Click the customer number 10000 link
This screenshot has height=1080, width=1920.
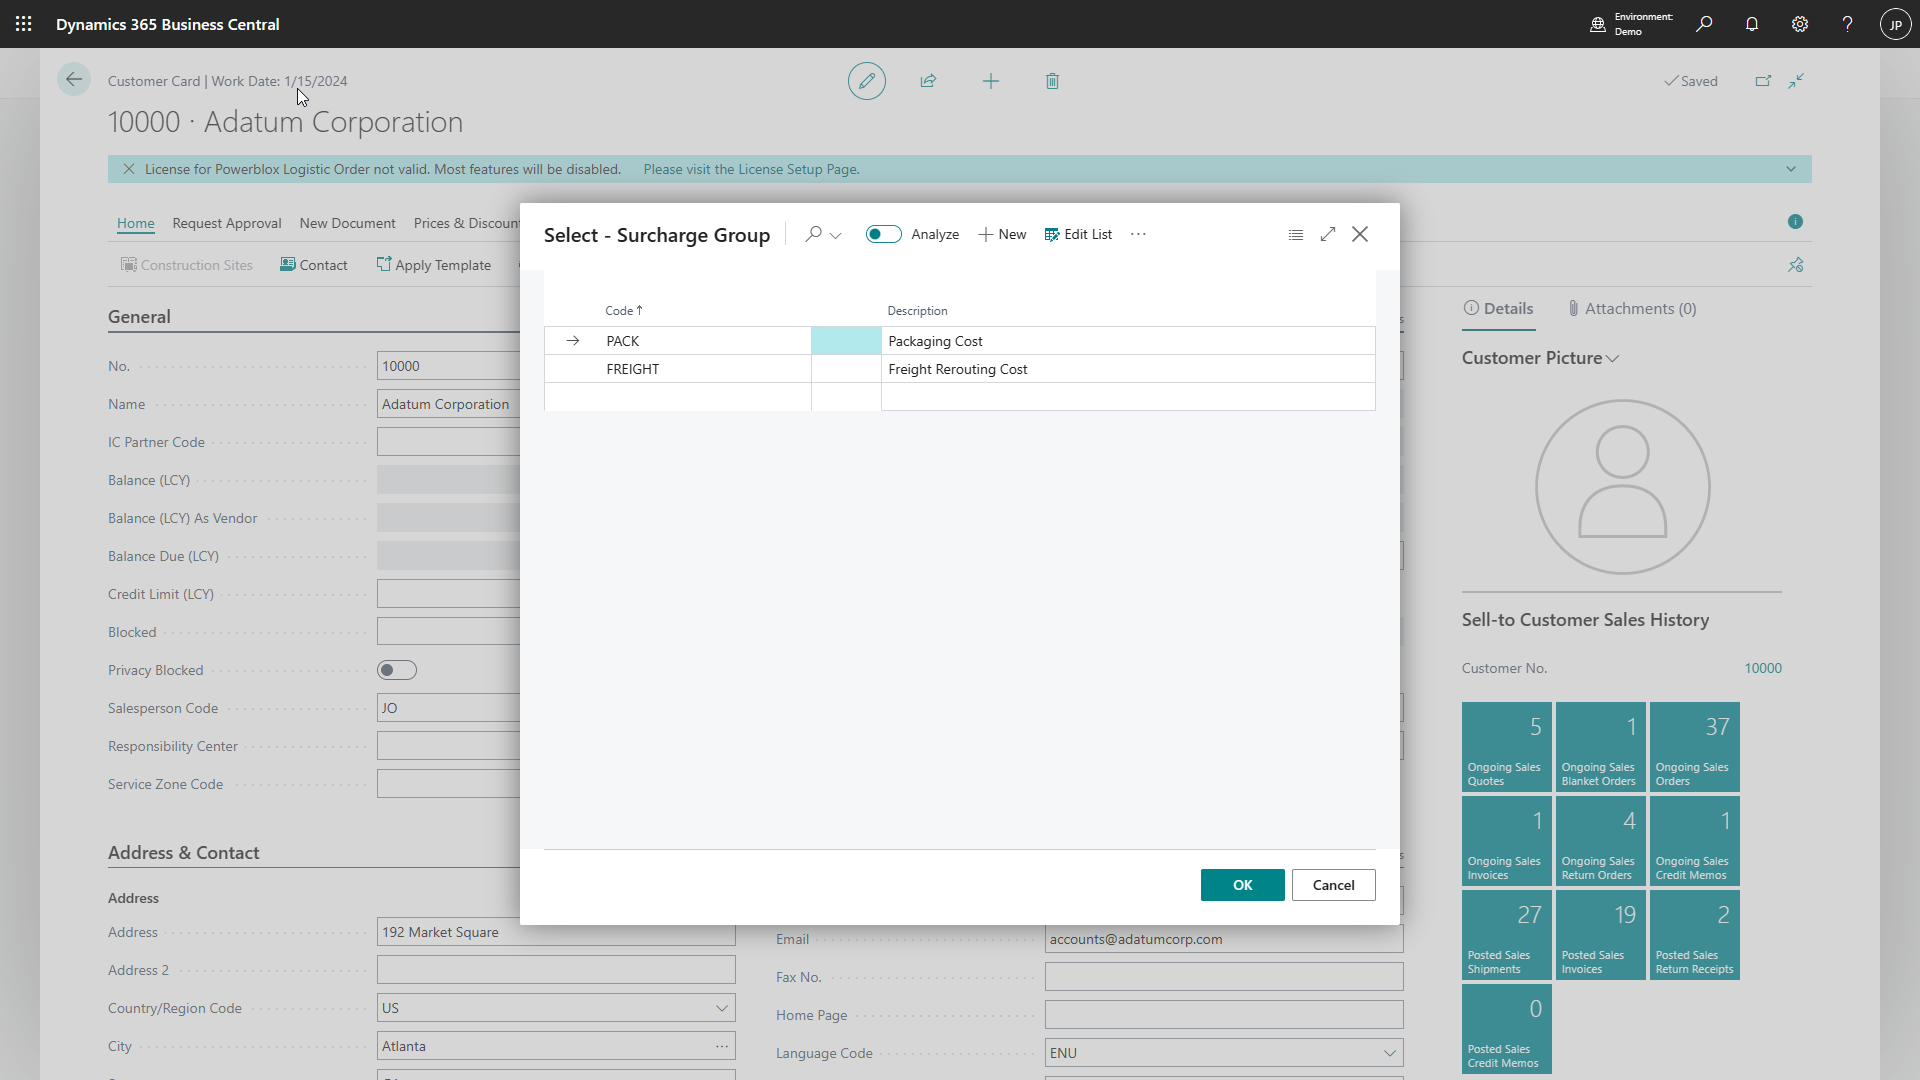pos(1763,668)
